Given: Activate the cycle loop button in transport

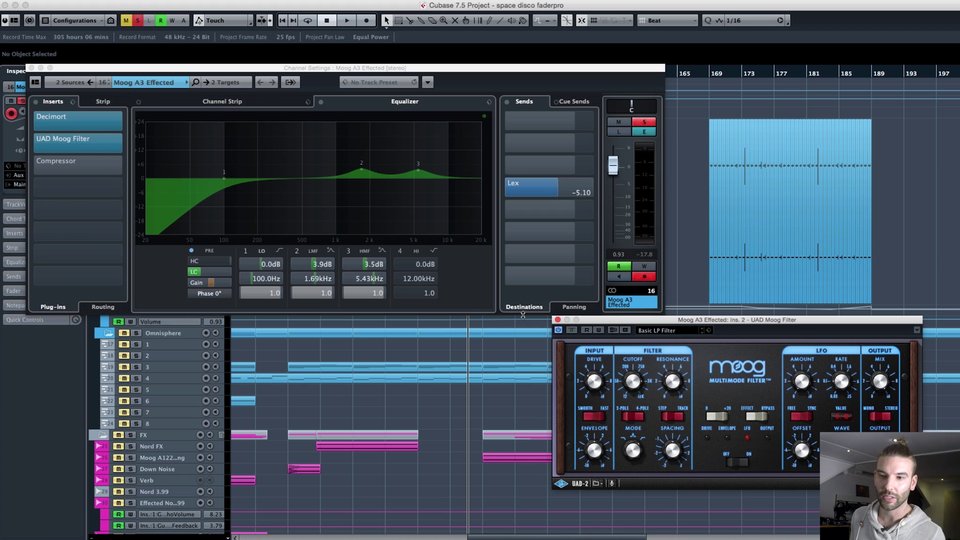Looking at the screenshot, I should click(x=308, y=20).
